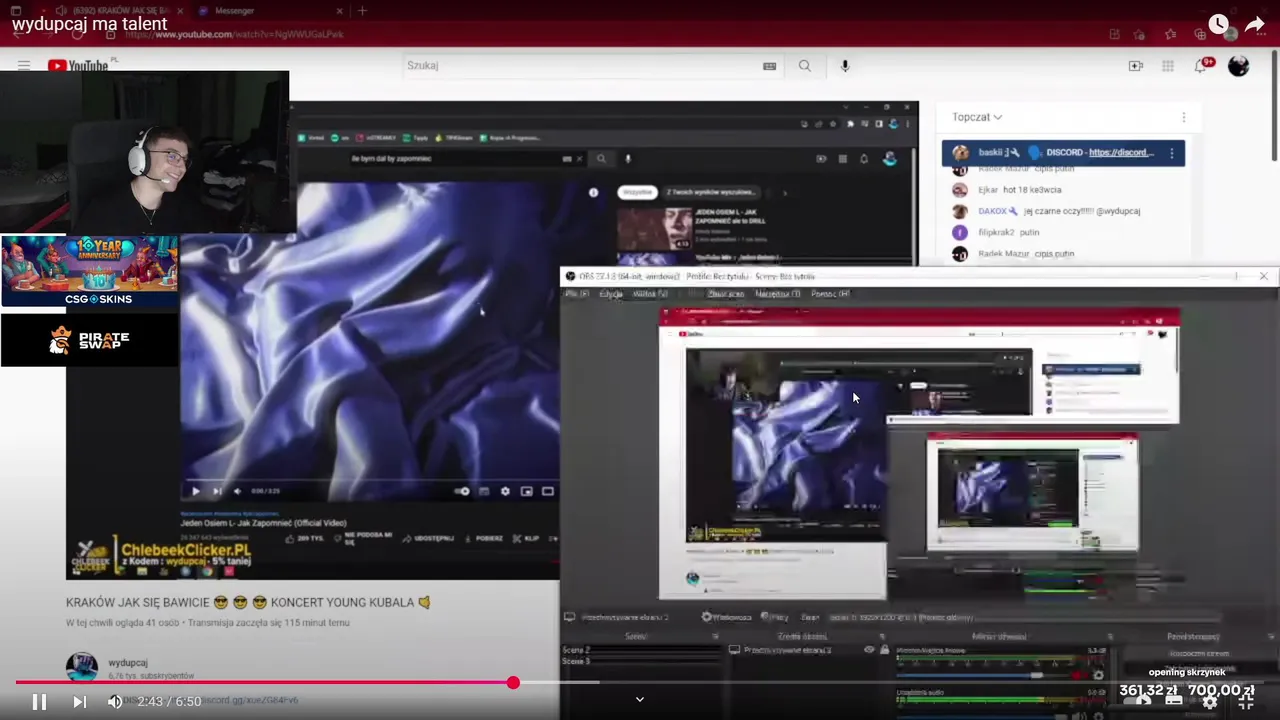Viewport: 1280px width, 720px height.
Task: Open the outer player settings gear
Action: [x=1209, y=702]
